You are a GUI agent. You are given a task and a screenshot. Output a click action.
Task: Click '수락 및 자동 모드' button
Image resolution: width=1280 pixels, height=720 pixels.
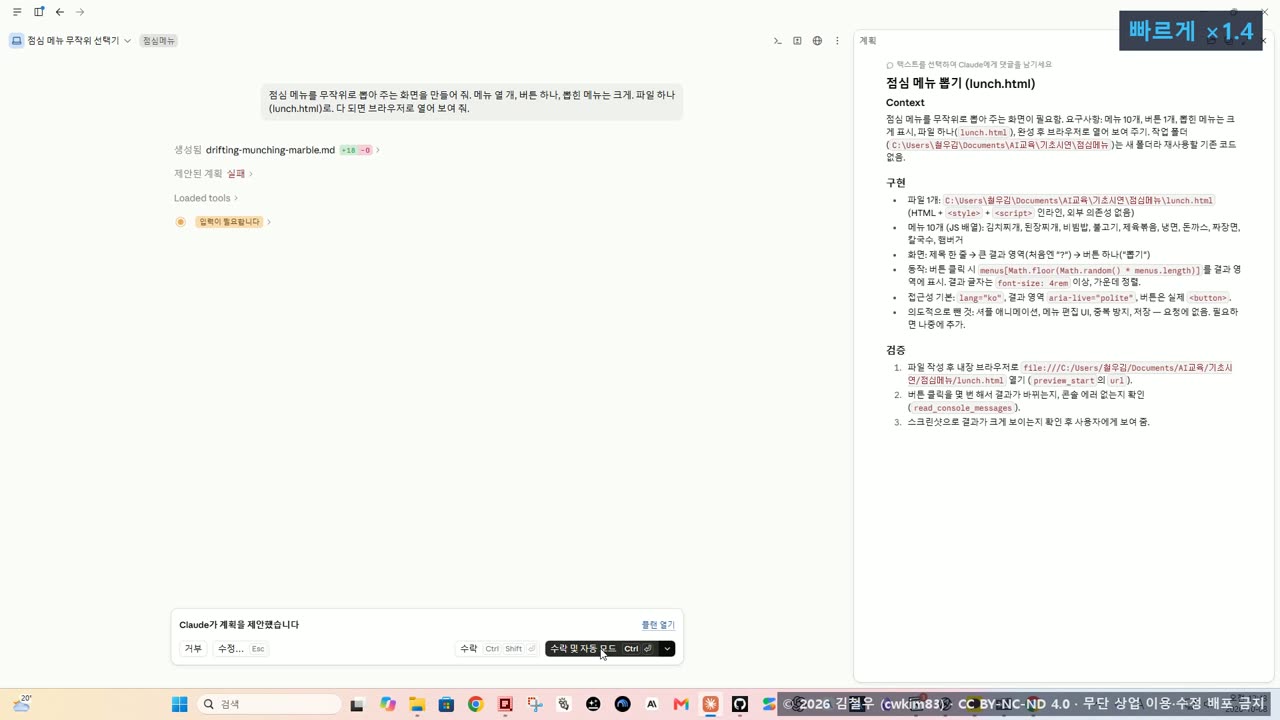(x=602, y=649)
